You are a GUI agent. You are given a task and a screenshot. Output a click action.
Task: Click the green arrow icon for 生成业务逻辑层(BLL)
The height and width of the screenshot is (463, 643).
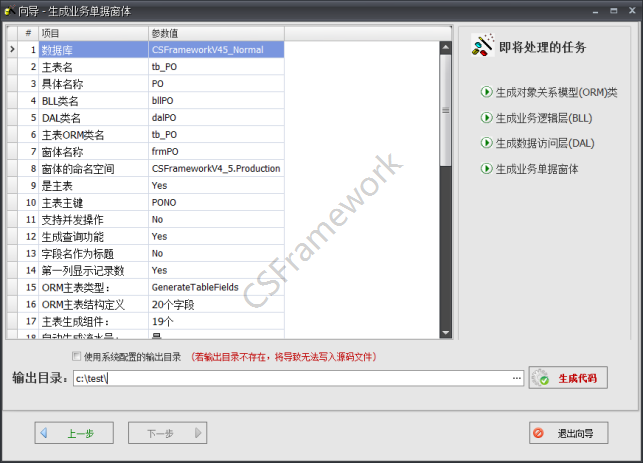(486, 118)
